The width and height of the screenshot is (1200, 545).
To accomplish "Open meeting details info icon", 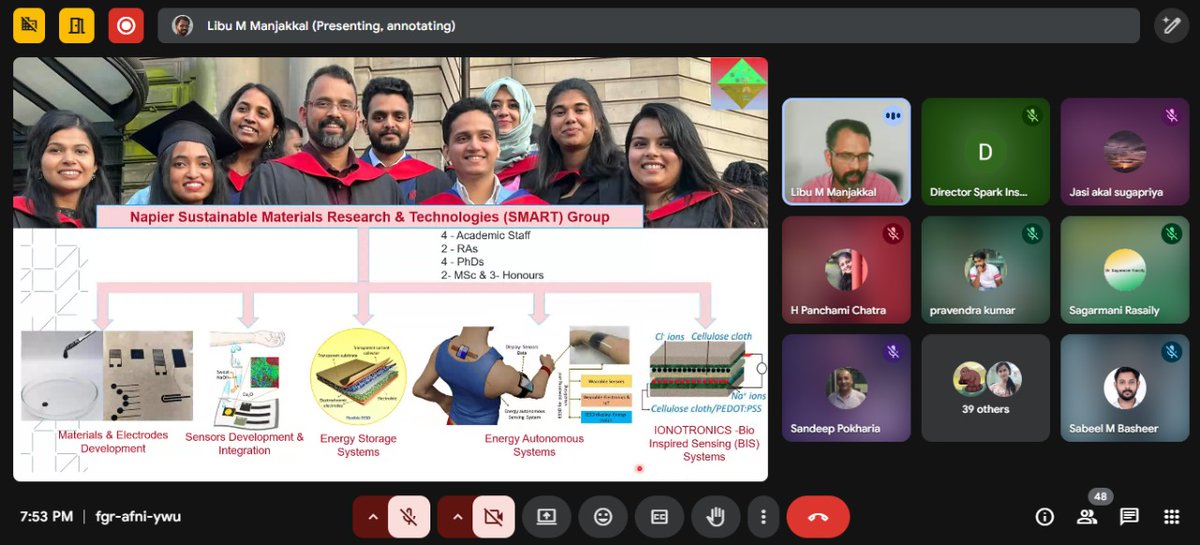I will point(1044,517).
